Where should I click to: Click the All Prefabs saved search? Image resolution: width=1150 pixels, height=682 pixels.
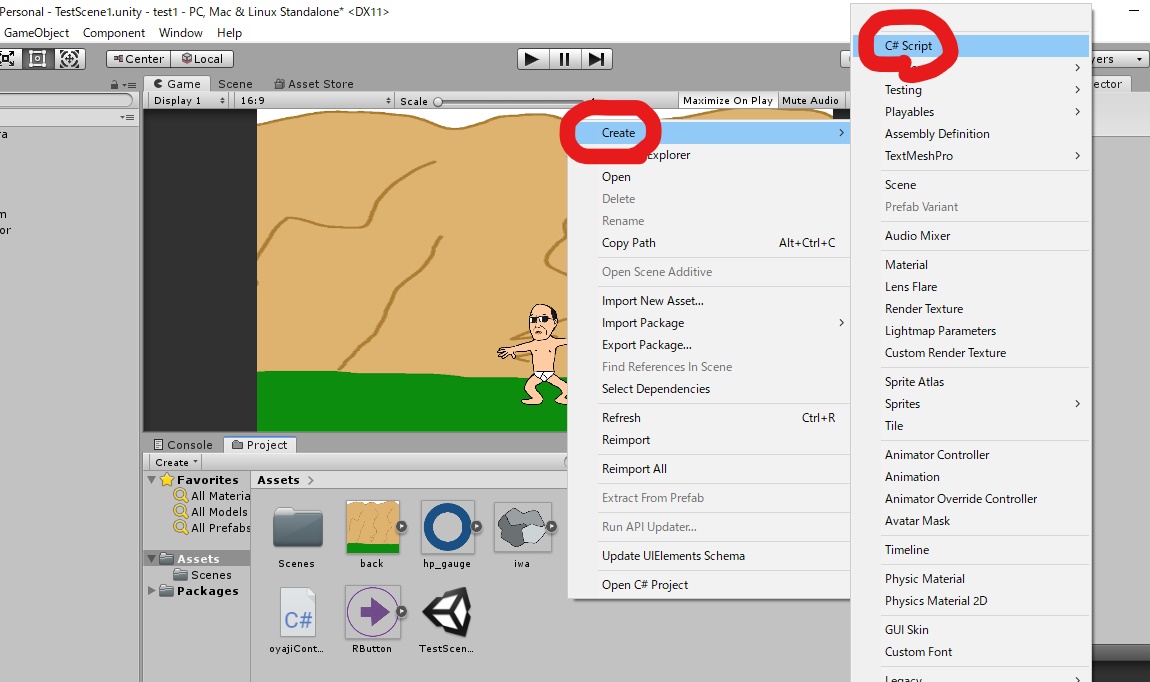point(213,528)
